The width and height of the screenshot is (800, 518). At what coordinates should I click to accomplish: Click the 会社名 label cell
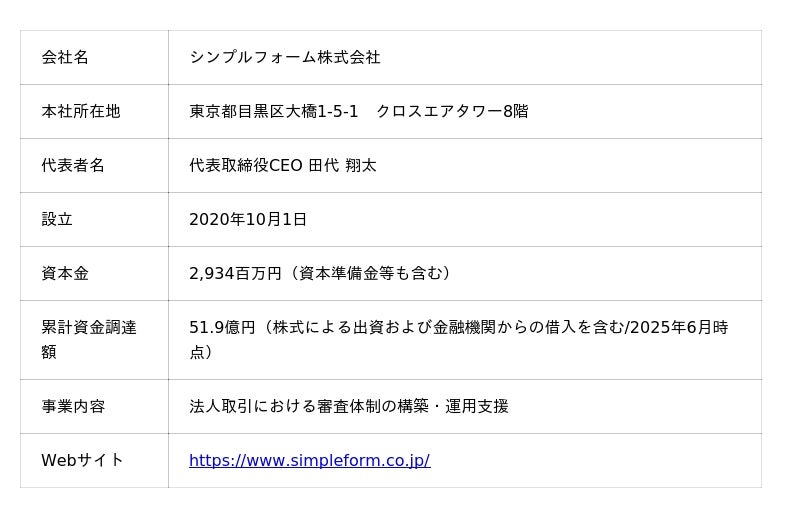click(x=65, y=58)
